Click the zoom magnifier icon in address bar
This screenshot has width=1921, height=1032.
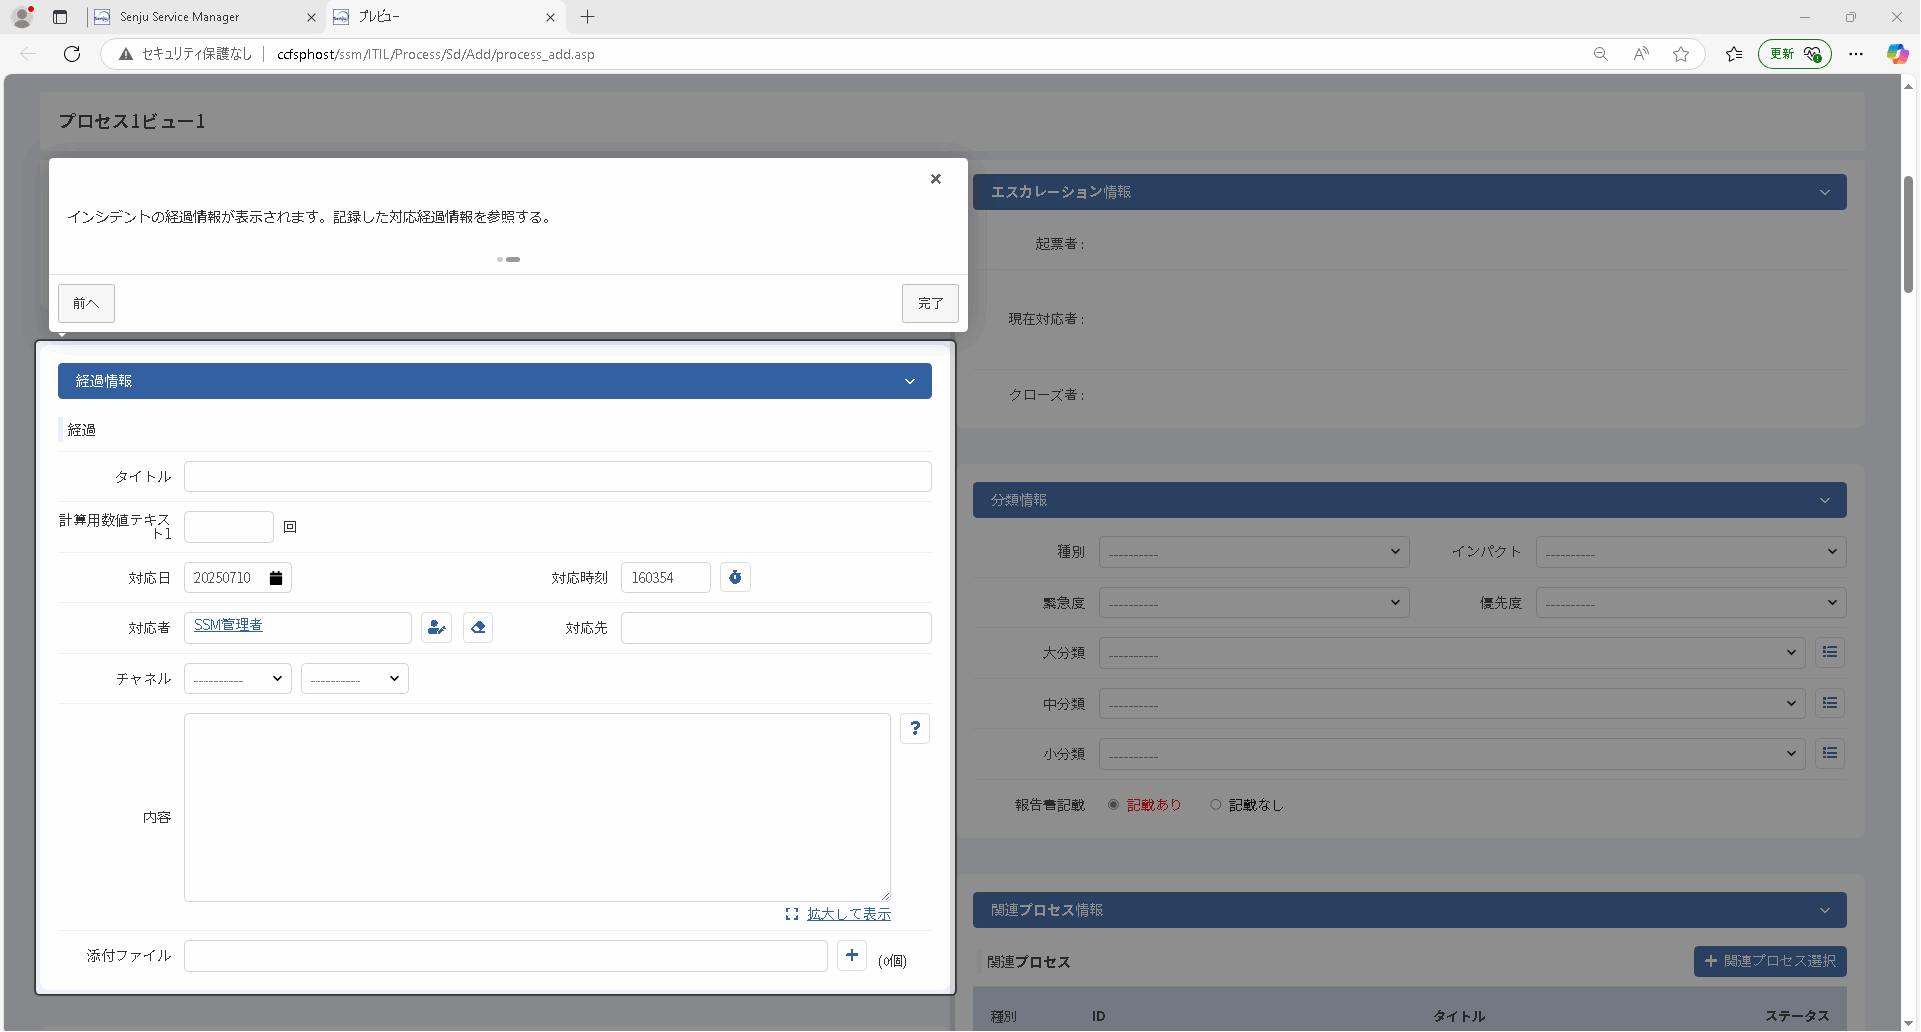[1600, 54]
